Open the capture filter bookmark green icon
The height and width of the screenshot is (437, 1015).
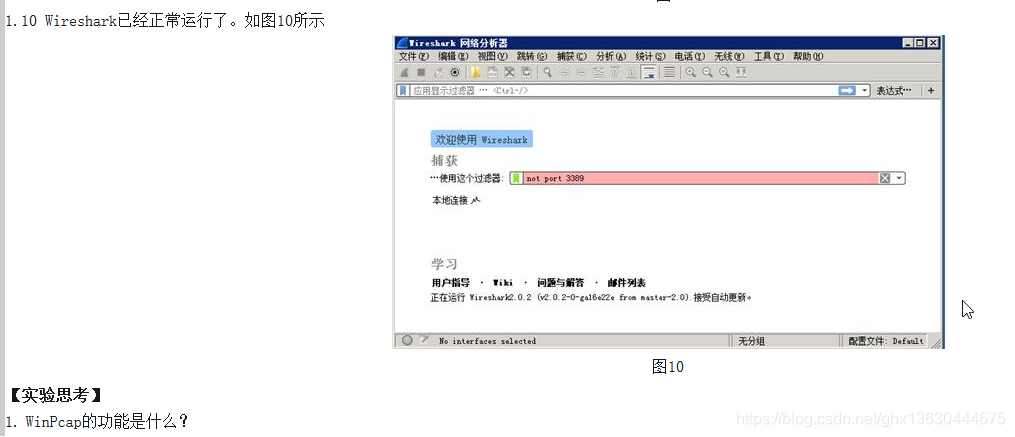coord(516,178)
